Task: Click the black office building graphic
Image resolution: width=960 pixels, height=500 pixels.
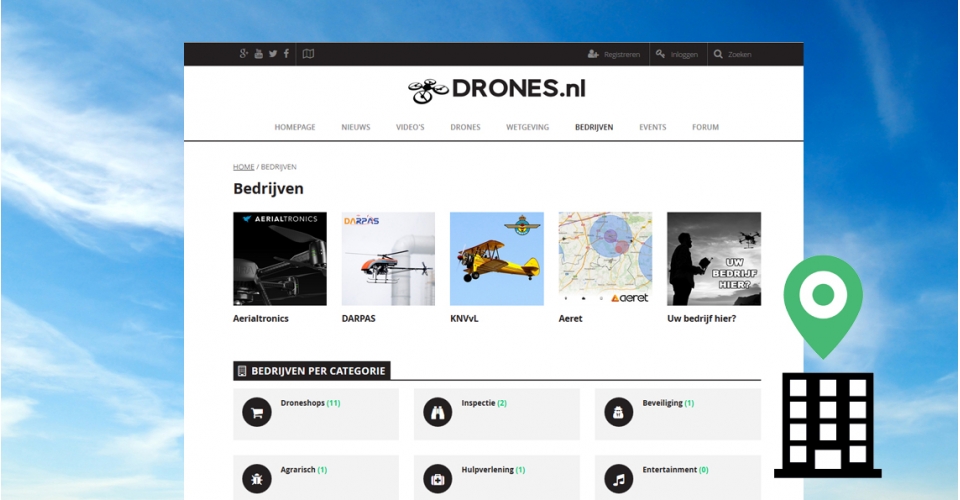Action: [x=828, y=425]
